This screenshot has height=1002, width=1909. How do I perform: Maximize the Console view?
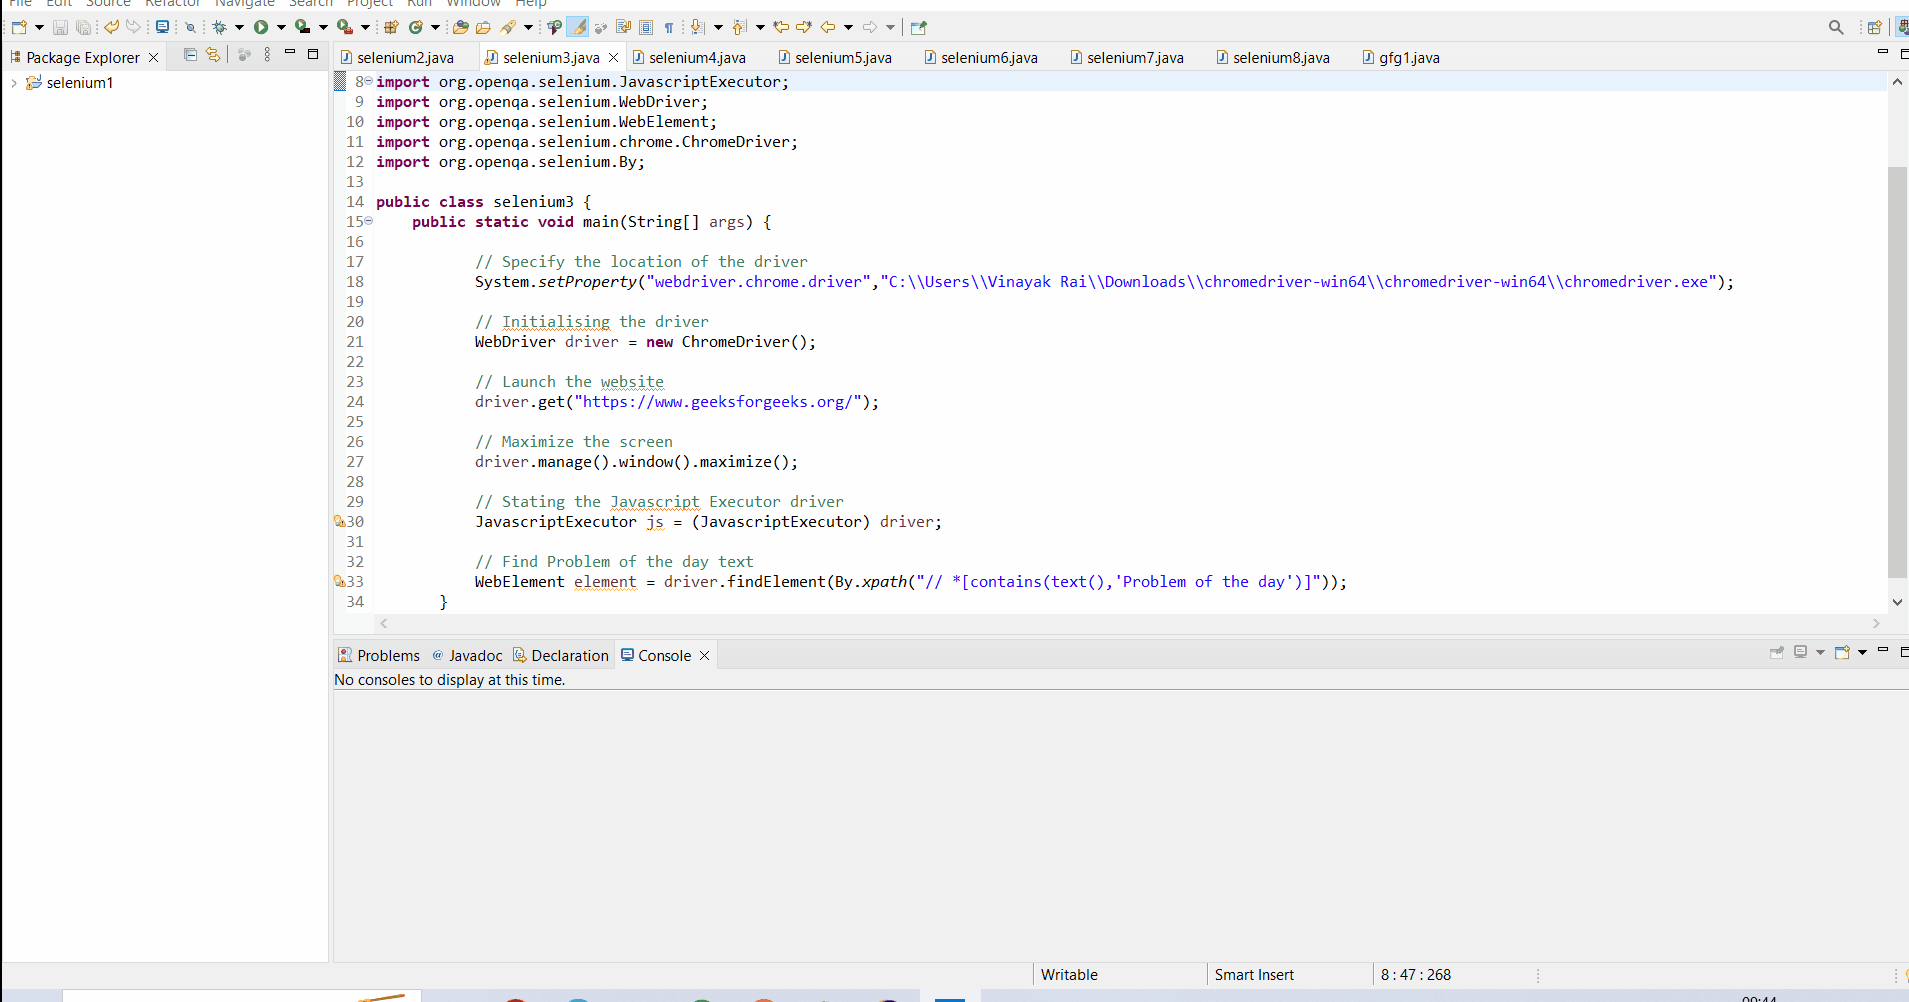click(1903, 651)
